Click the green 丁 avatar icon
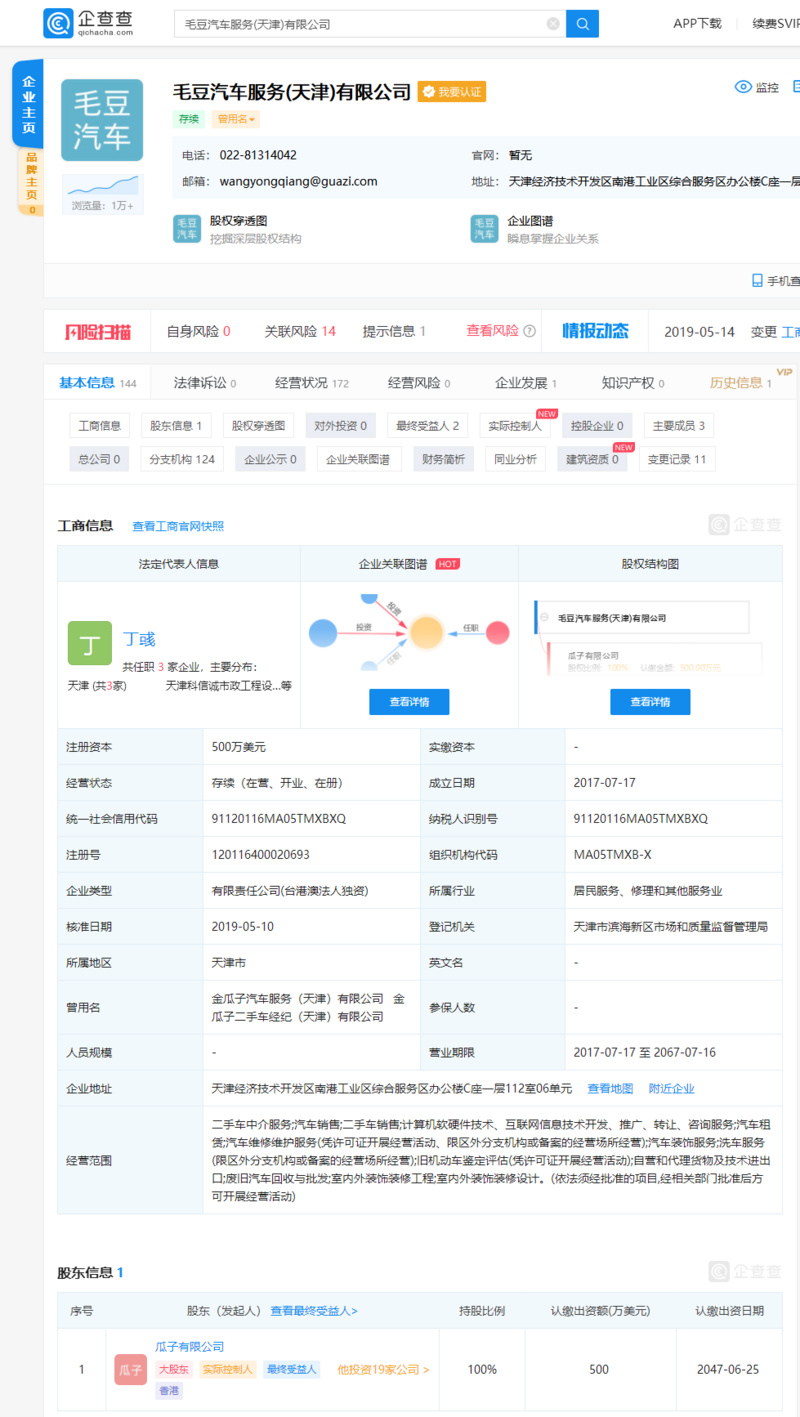800x1417 pixels. pyautogui.click(x=90, y=643)
